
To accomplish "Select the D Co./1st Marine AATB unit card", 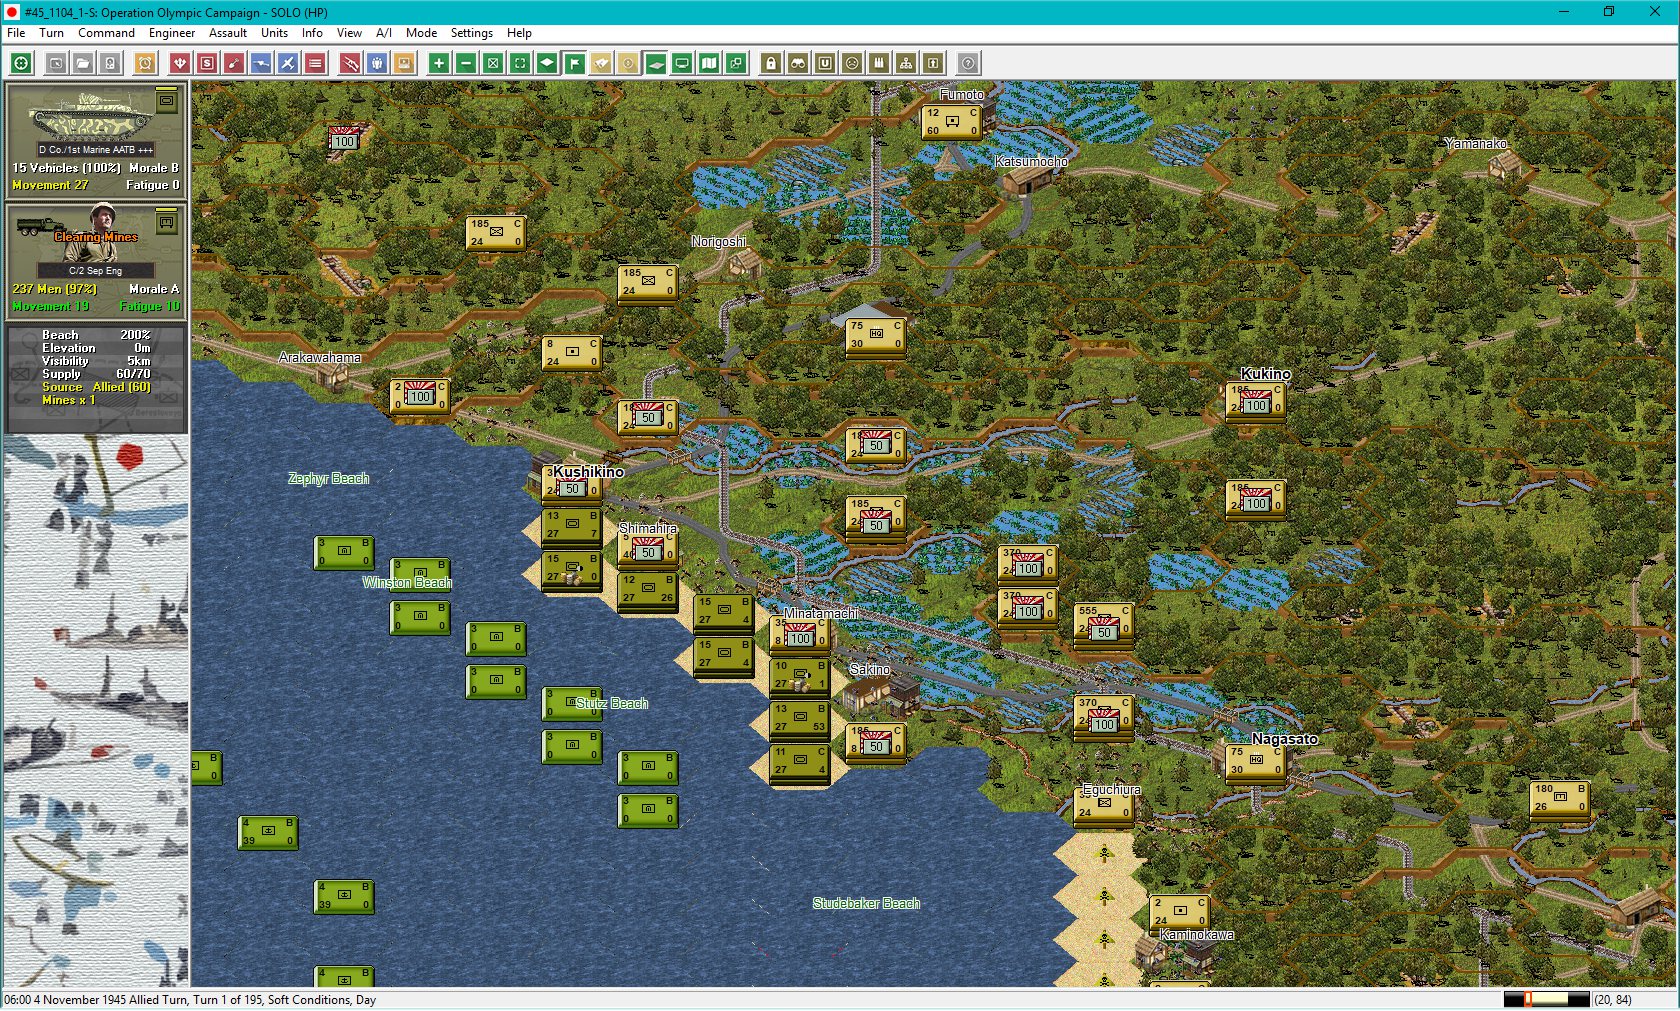I will [96, 139].
